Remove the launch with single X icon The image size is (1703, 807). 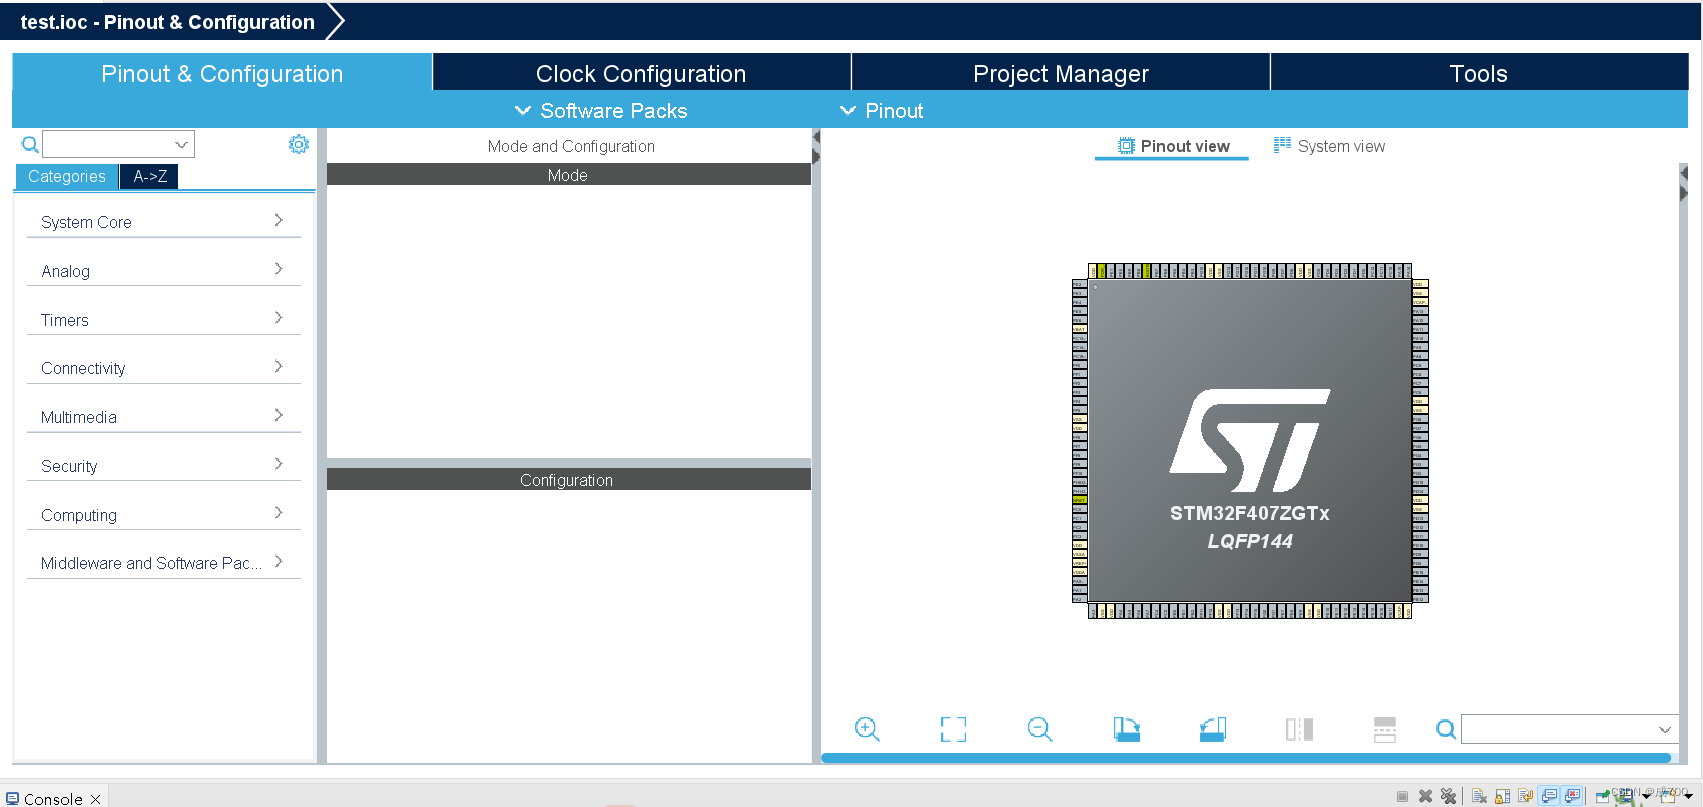(x=1425, y=796)
